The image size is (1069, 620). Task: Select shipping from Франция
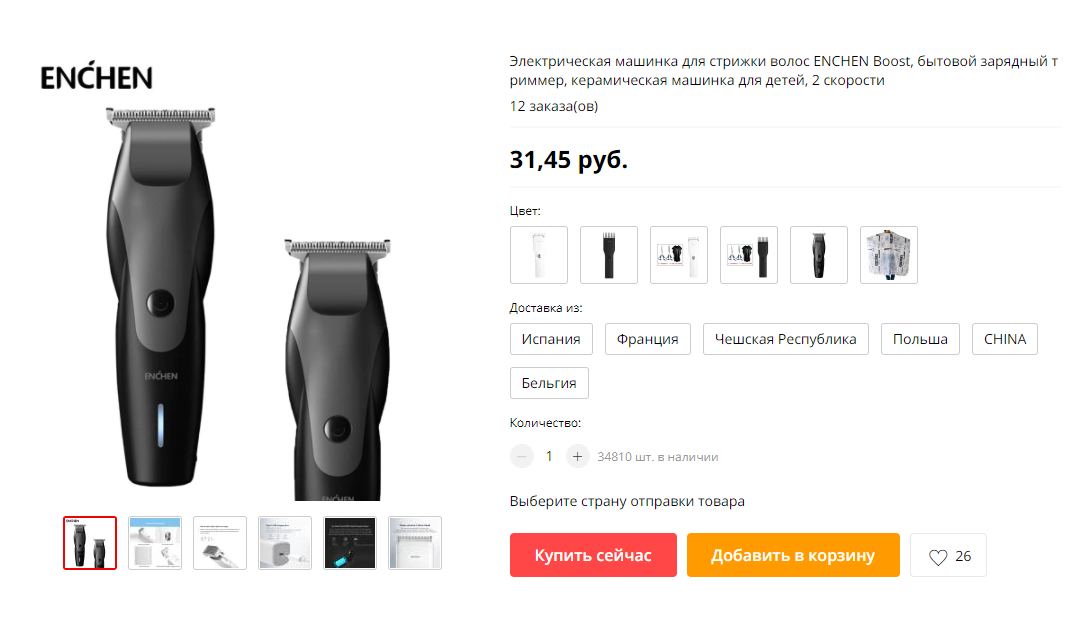(648, 339)
